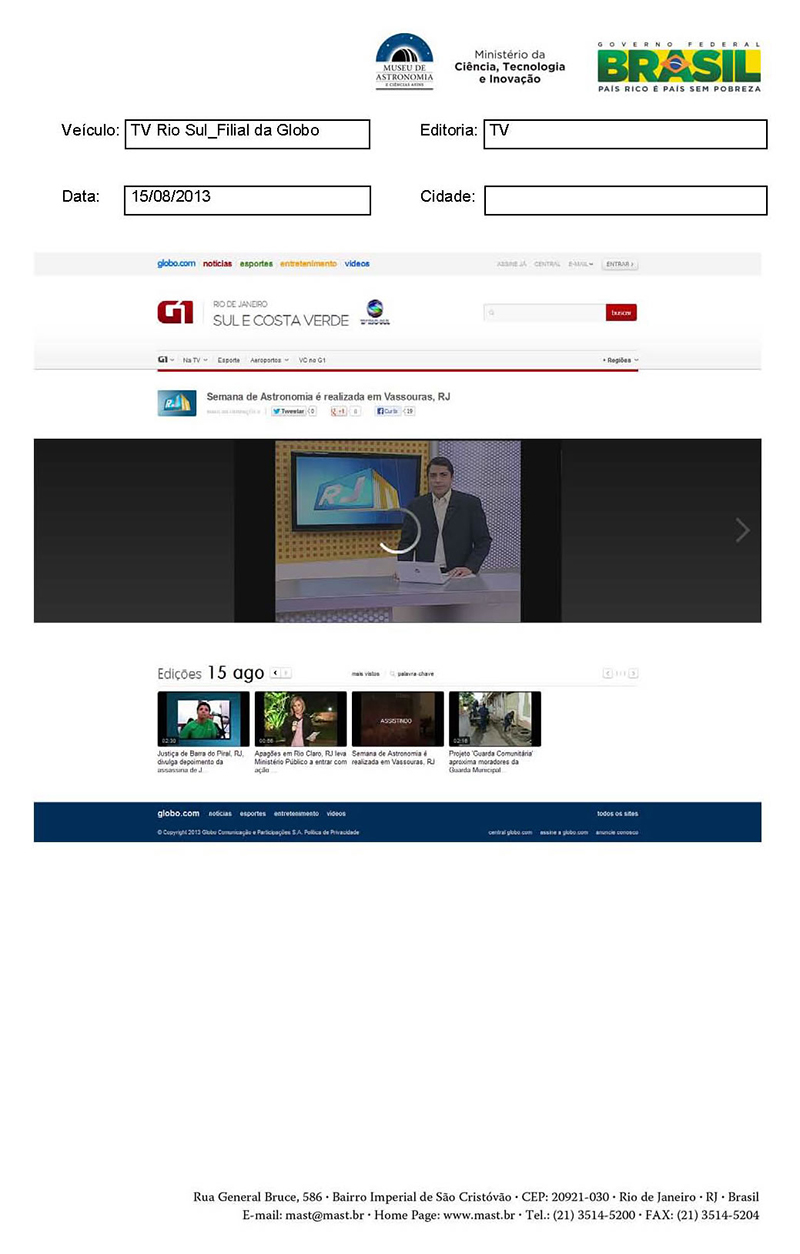Click the footer entretenimento link

[296, 814]
